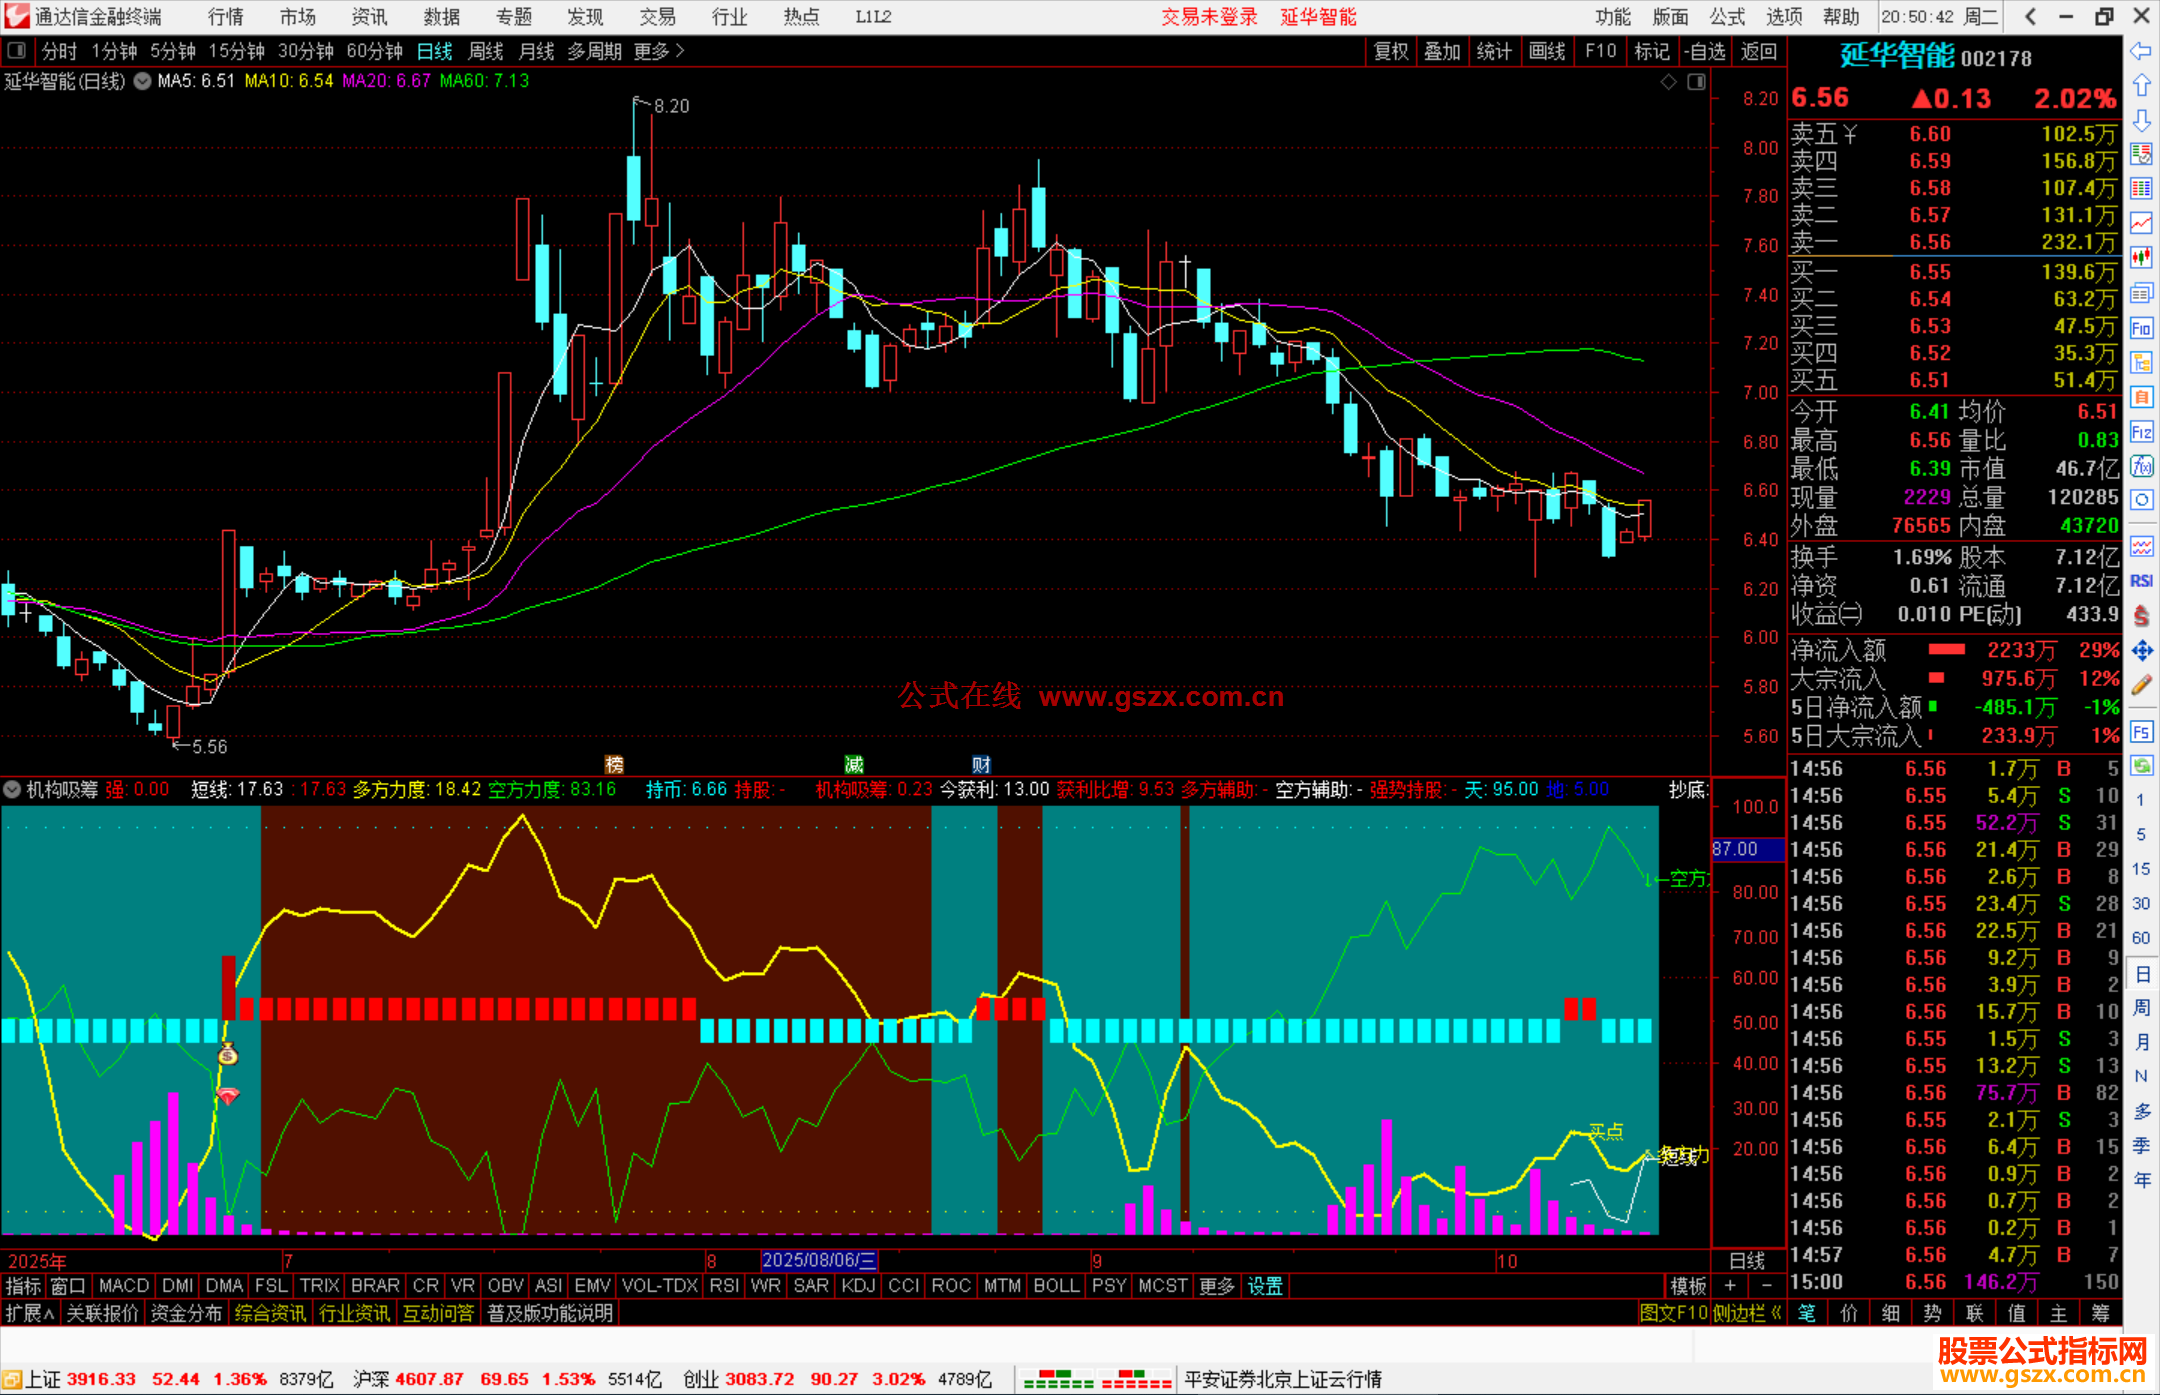Collapse the 侧边栏 sidebar
The width and height of the screenshot is (2160, 1395).
pos(1747,1313)
